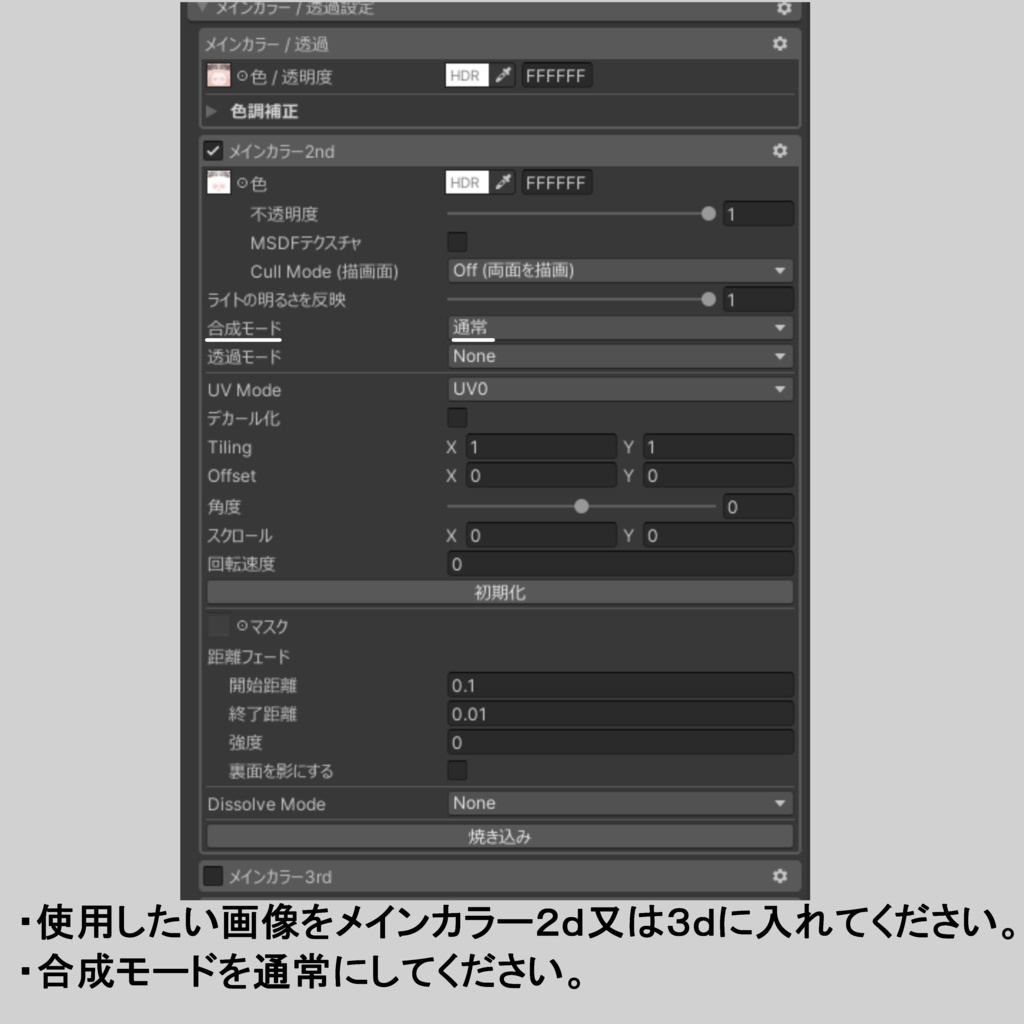
Task: Click the ライトの明るさを反映 value field
Action: pyautogui.click(x=758, y=299)
